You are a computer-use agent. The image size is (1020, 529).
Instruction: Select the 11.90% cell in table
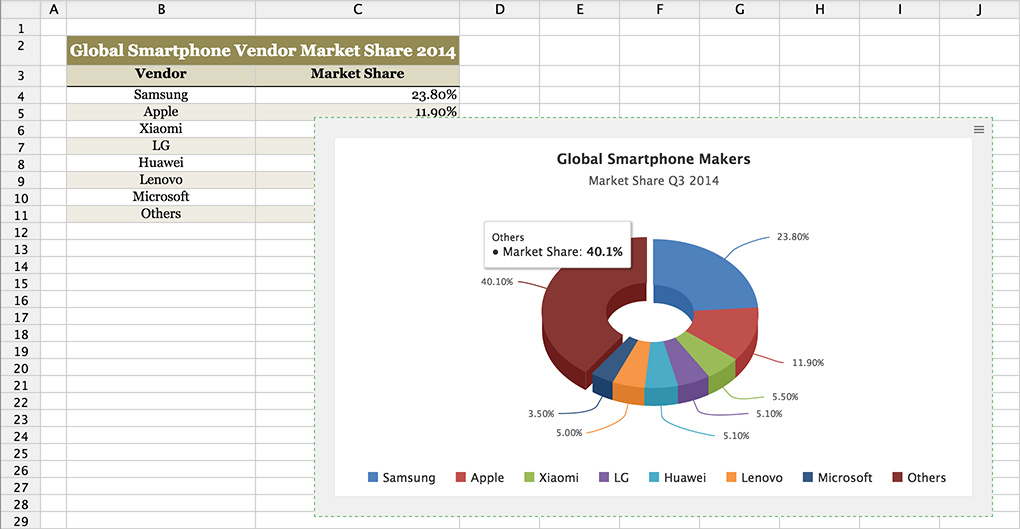tap(357, 111)
